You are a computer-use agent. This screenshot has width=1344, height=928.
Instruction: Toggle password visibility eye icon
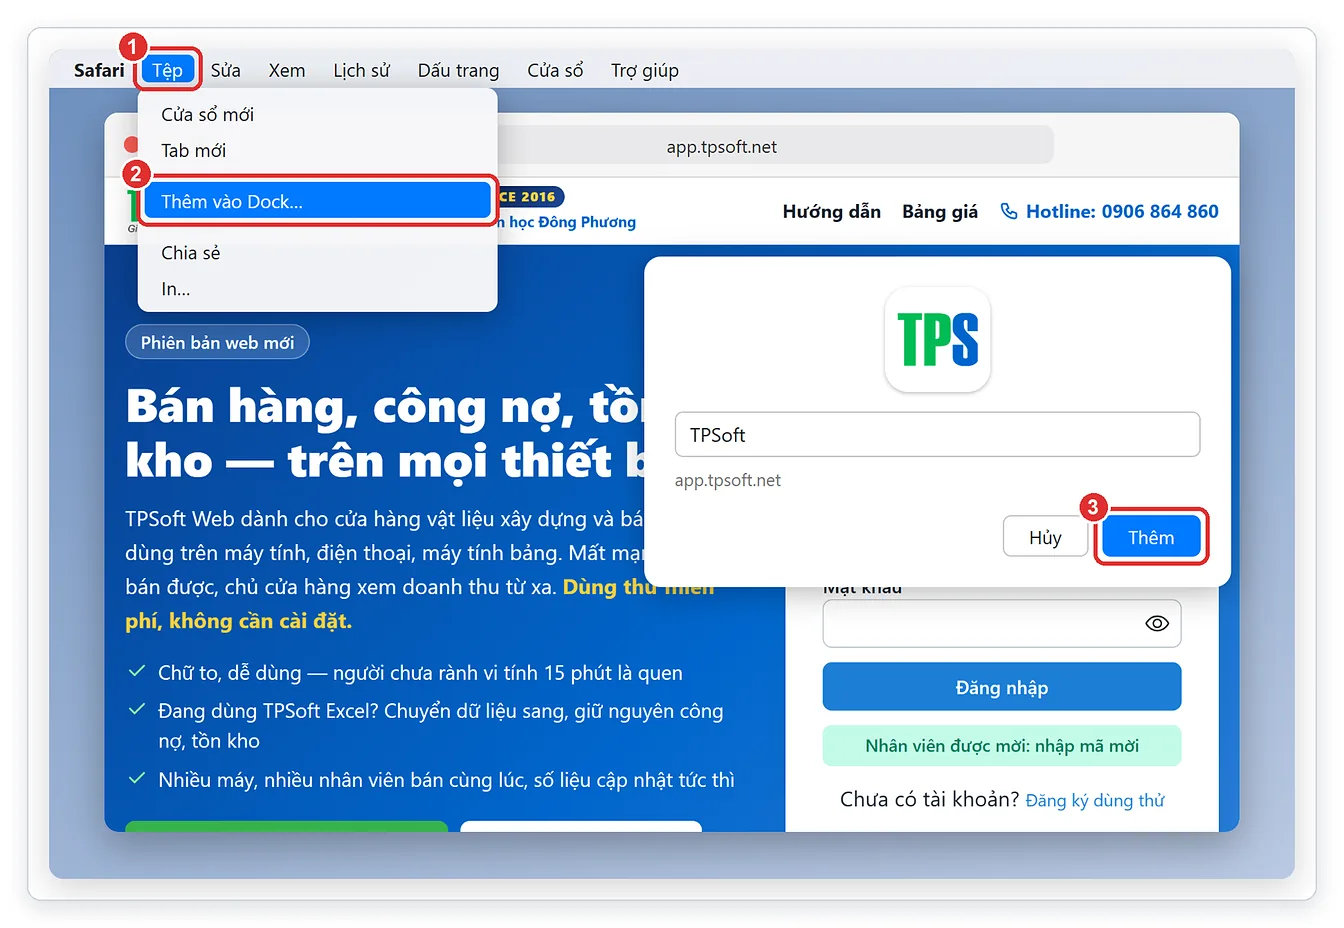1157,623
